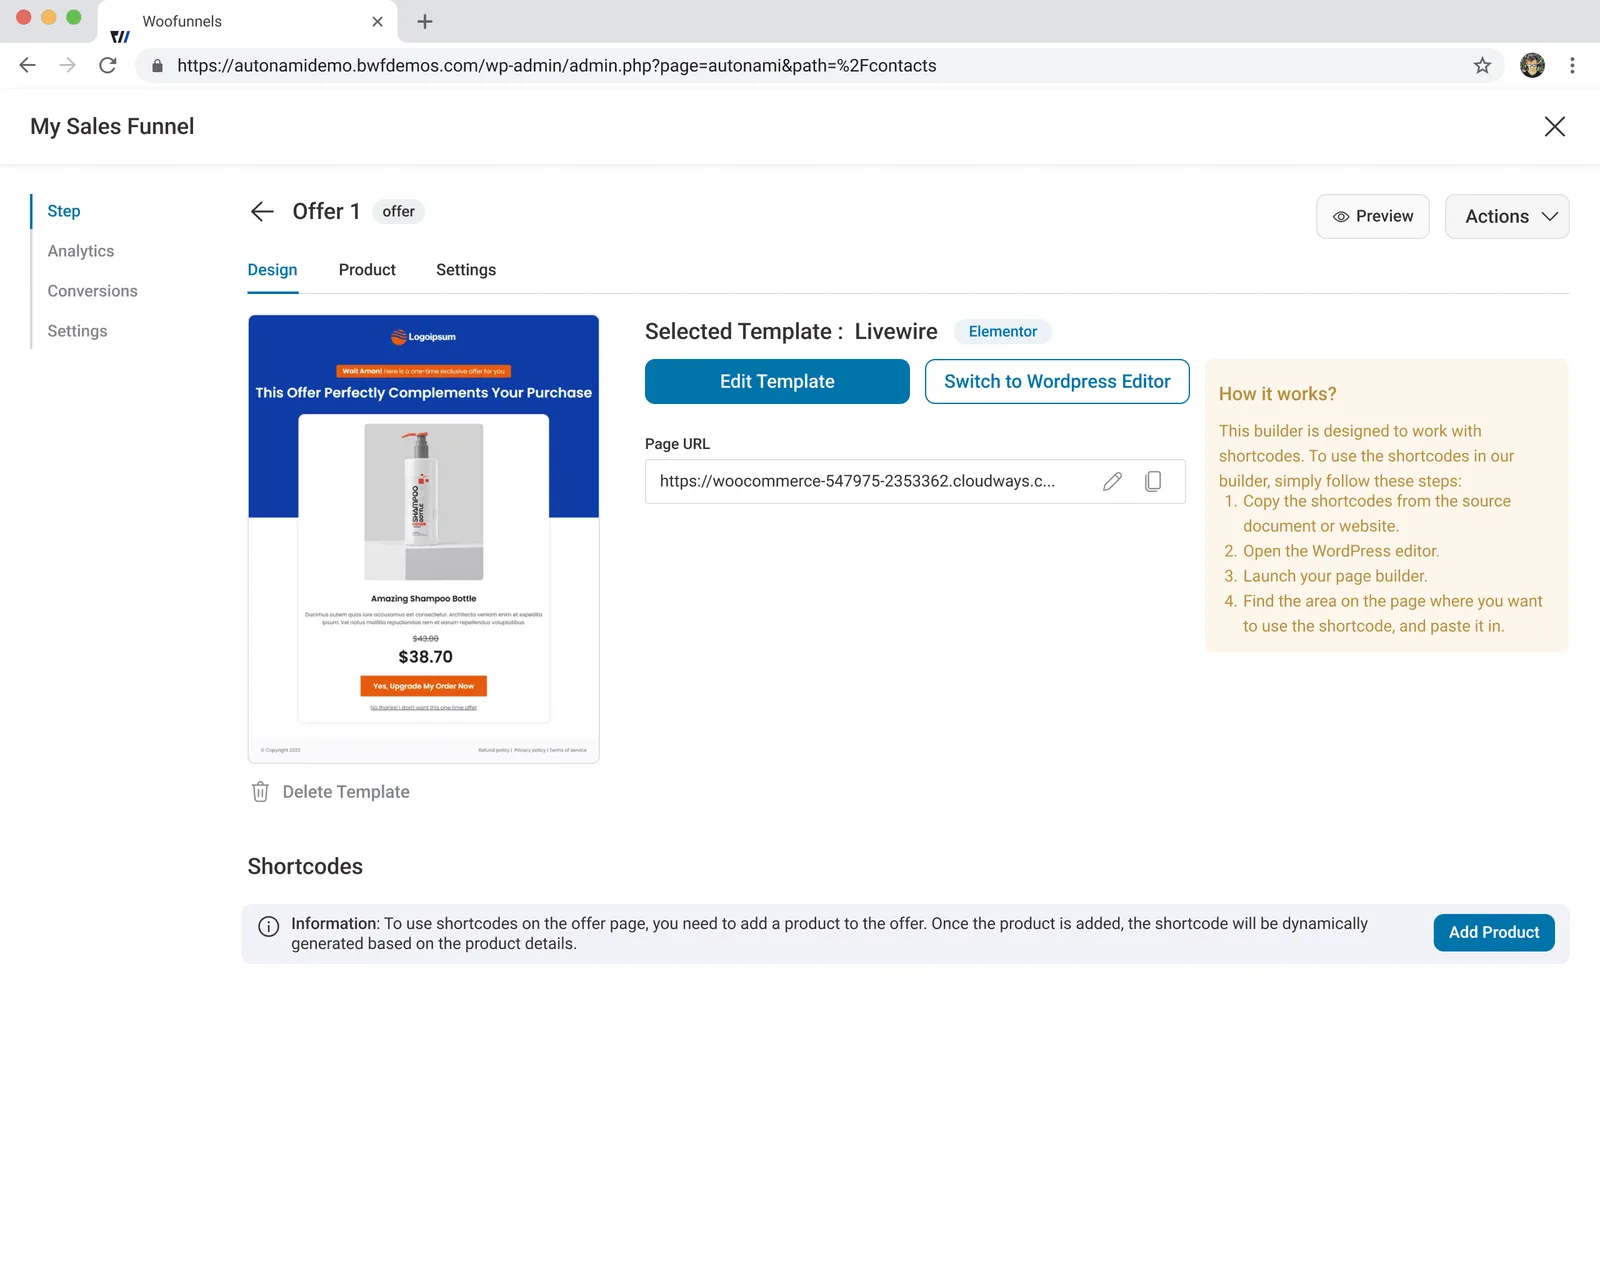Click the Edit Template button
Image resolution: width=1600 pixels, height=1273 pixels.
(x=777, y=381)
